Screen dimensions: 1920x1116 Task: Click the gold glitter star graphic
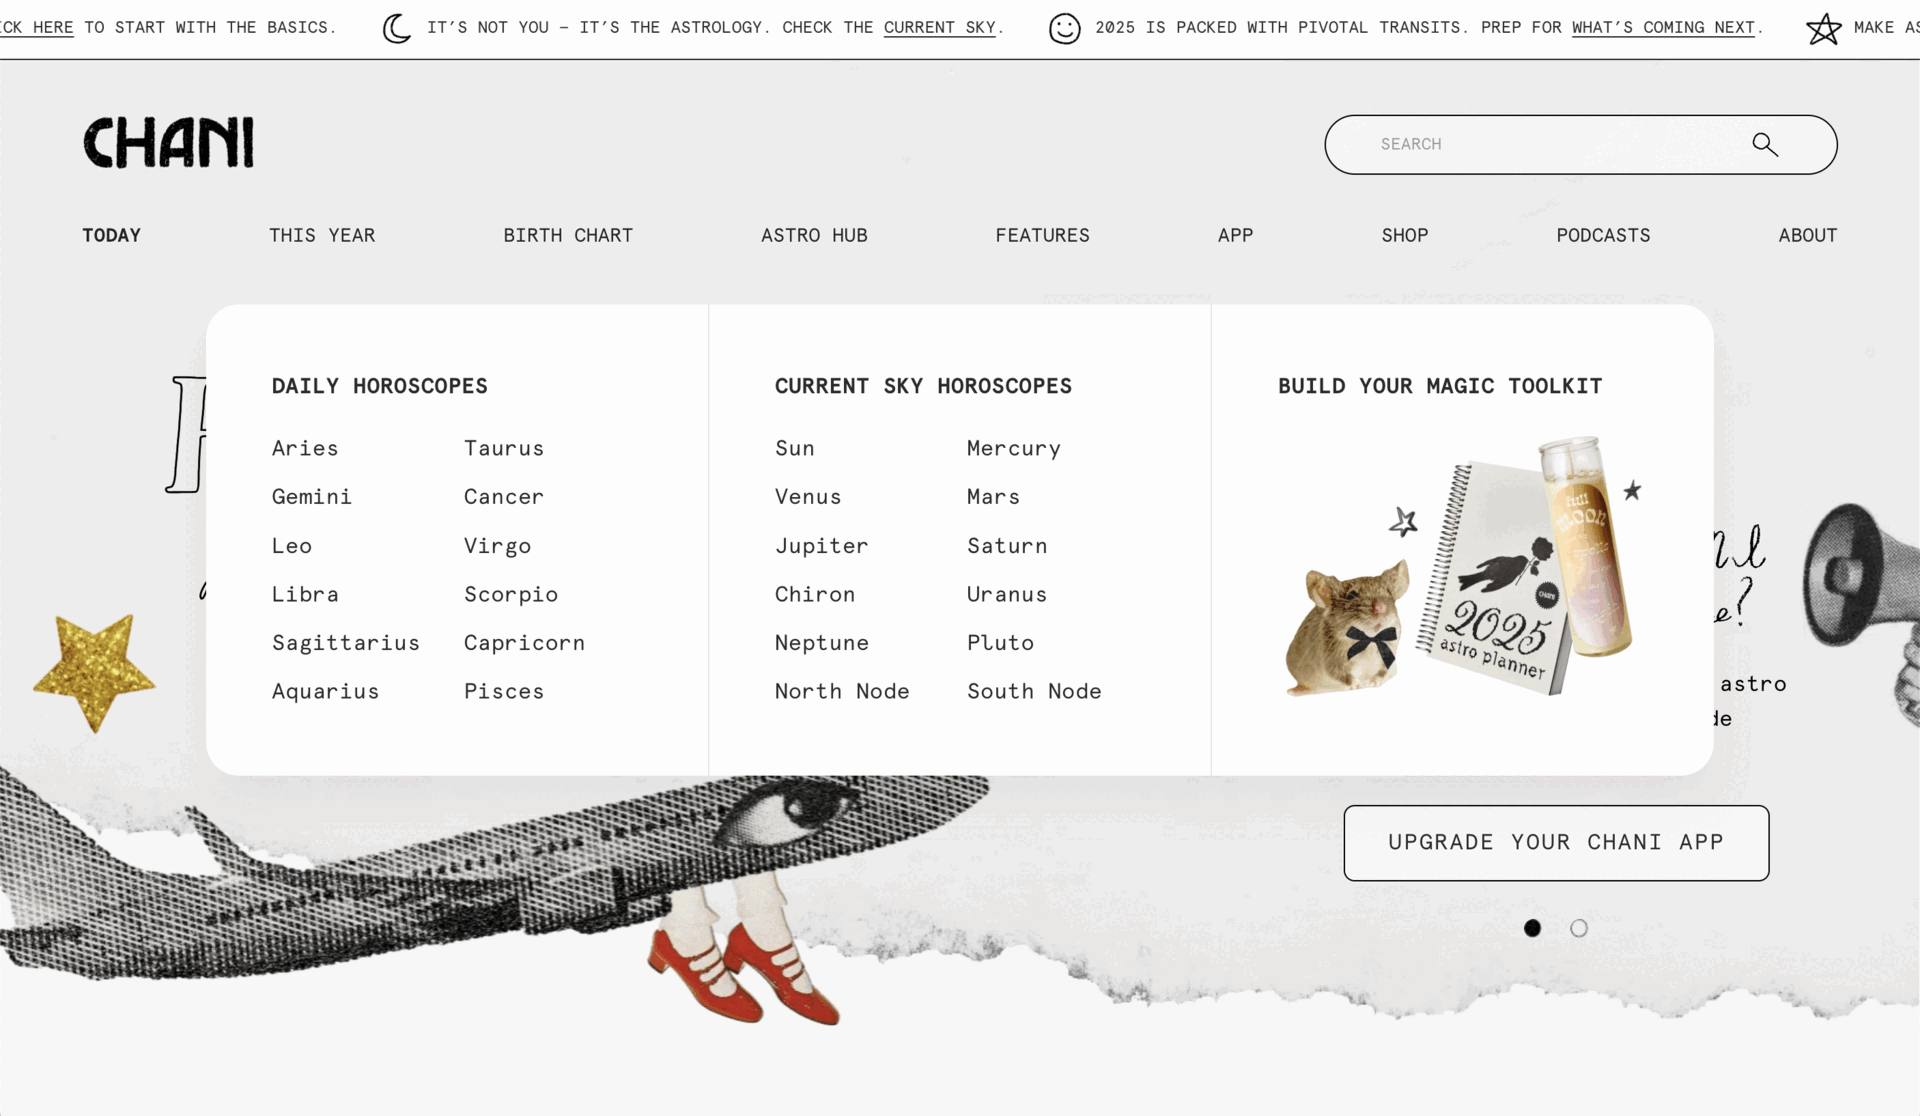[x=95, y=672]
